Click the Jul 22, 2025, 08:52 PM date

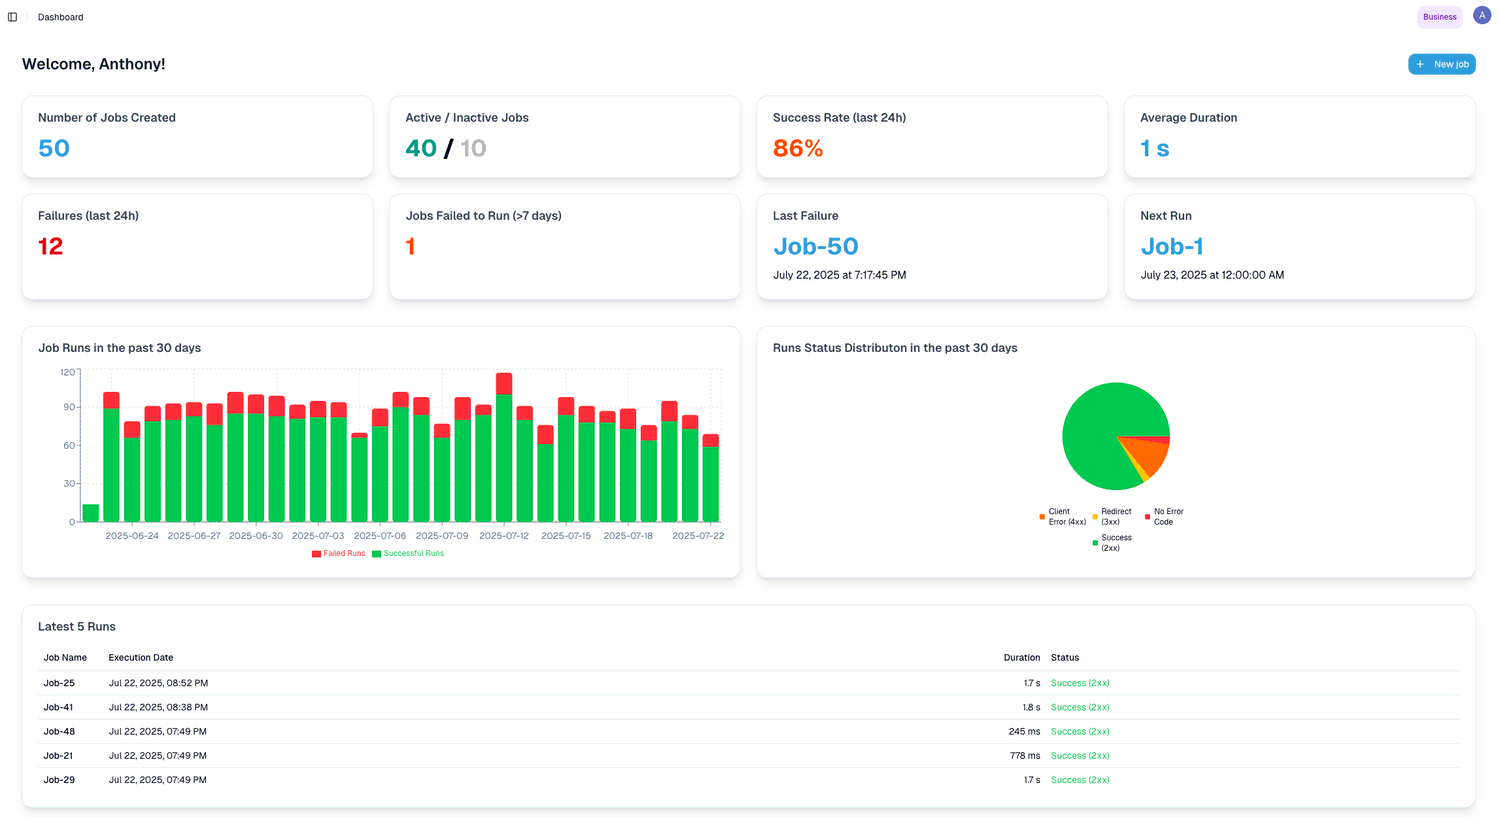coord(158,683)
